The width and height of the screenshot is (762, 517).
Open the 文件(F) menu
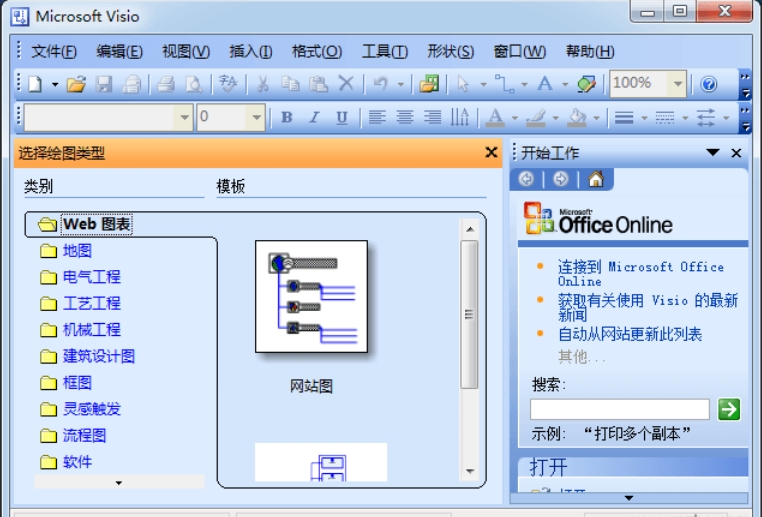(54, 51)
